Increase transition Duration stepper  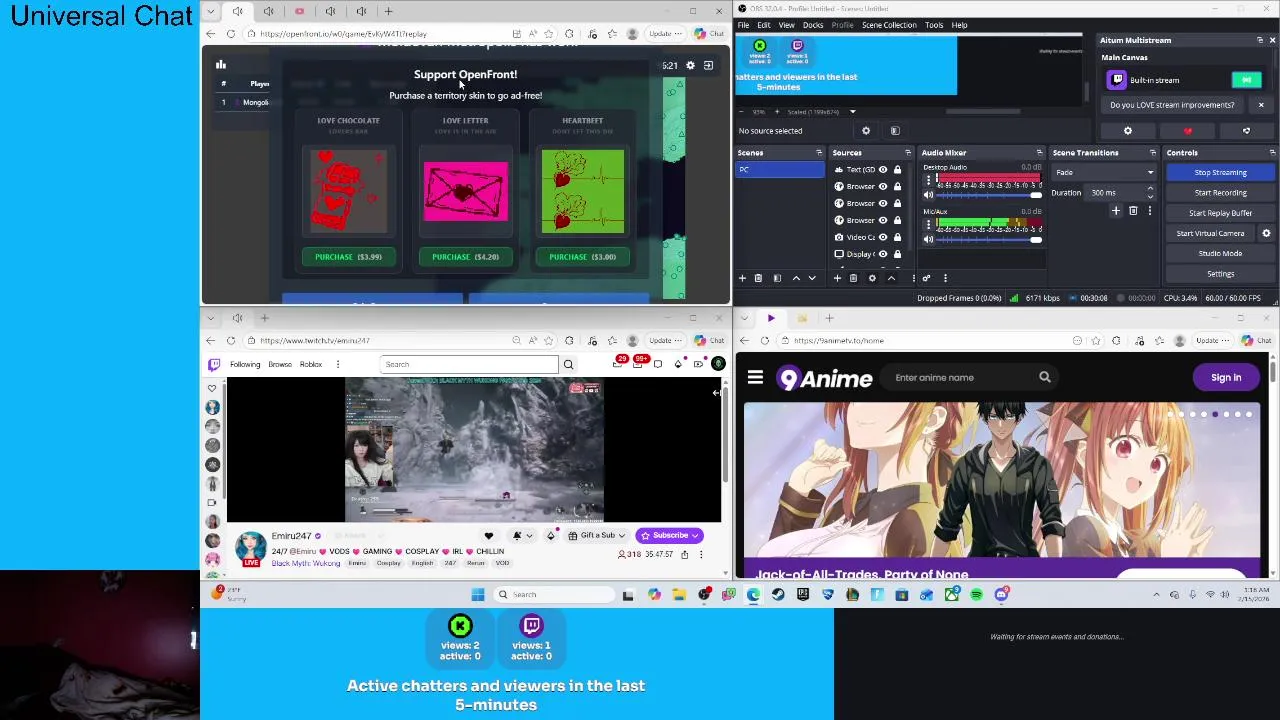(x=1150, y=189)
